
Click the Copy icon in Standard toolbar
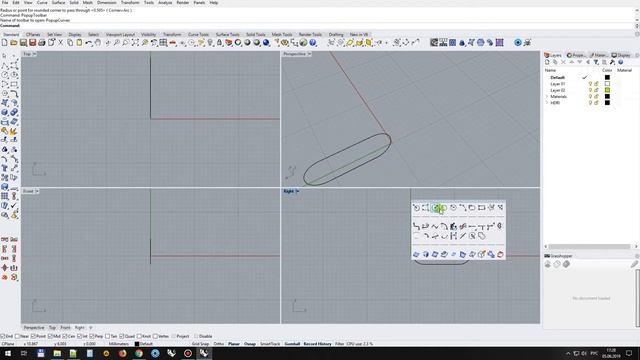click(70, 42)
